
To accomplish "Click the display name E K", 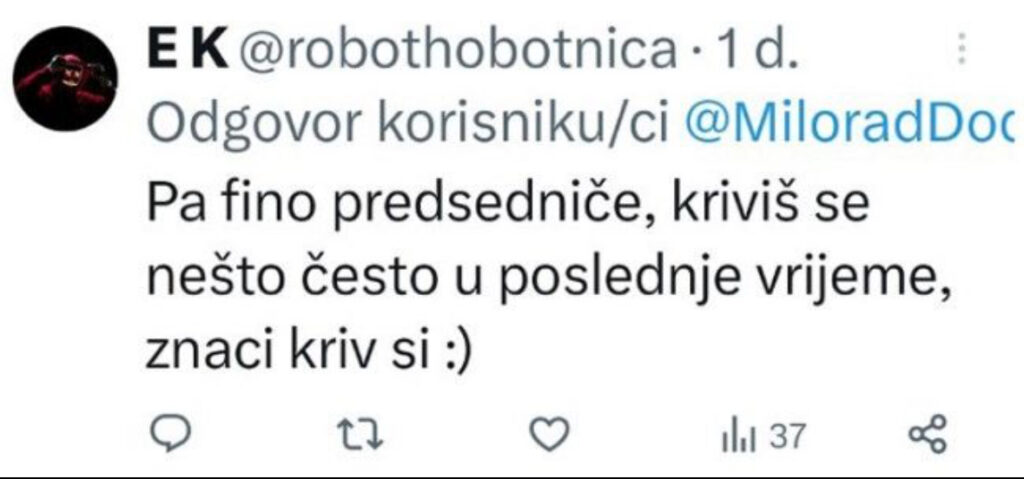I will (187, 50).
